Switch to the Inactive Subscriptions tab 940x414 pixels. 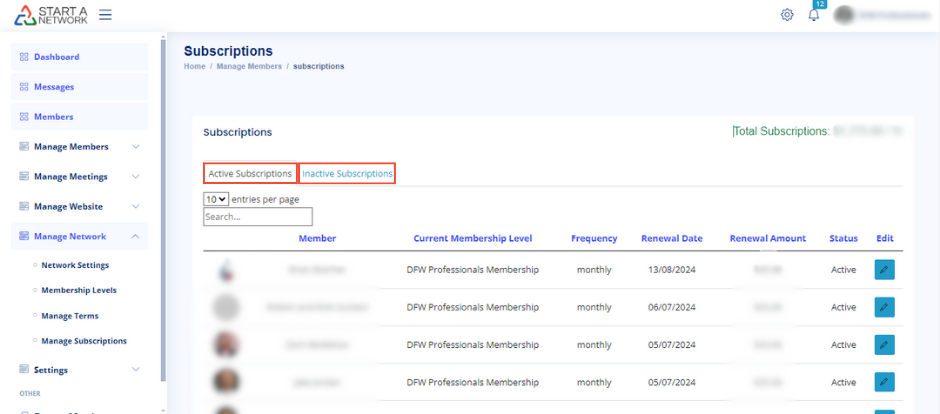pos(347,174)
